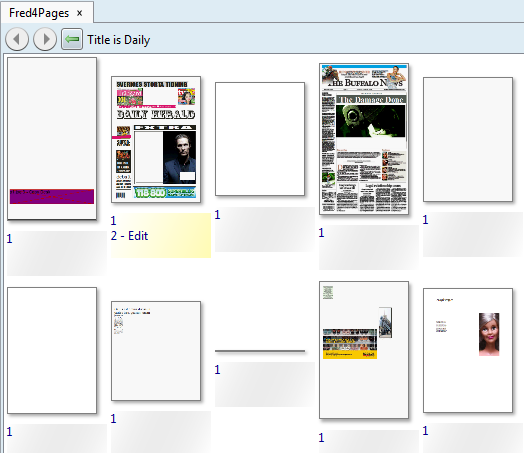This screenshot has width=524, height=453.
Task: Select the Fred4Pages tab
Action: [x=39, y=13]
